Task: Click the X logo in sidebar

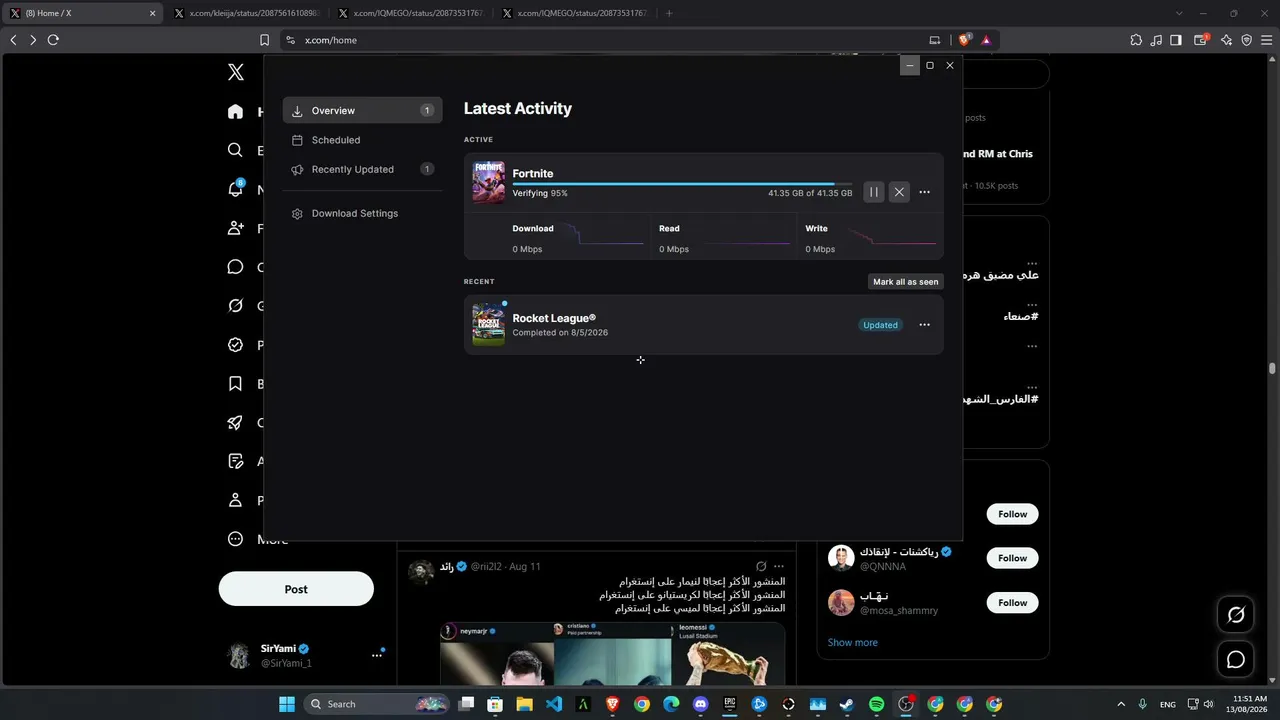Action: point(236,72)
